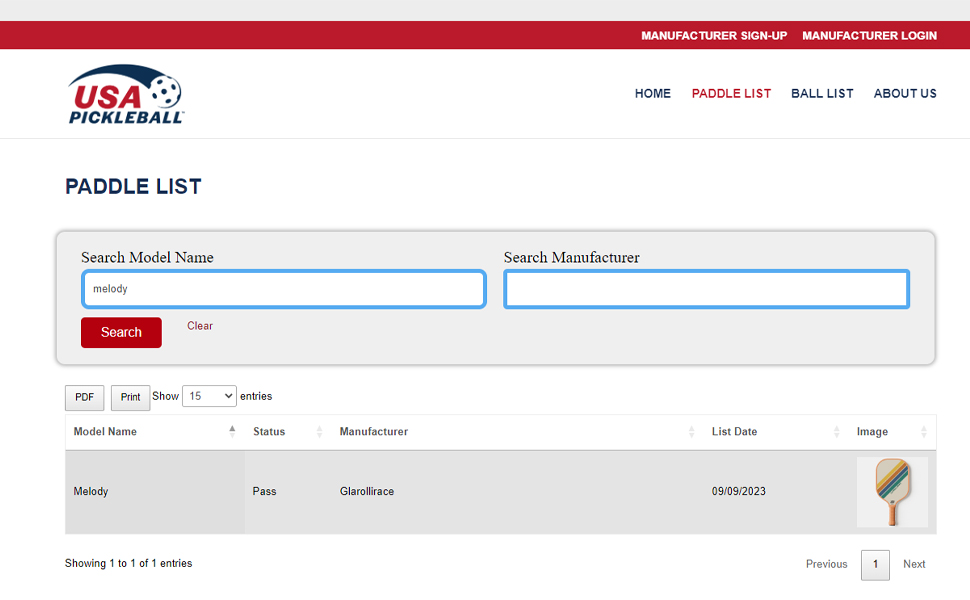Sort table by List Date arrows
The image size is (970, 600).
[836, 431]
